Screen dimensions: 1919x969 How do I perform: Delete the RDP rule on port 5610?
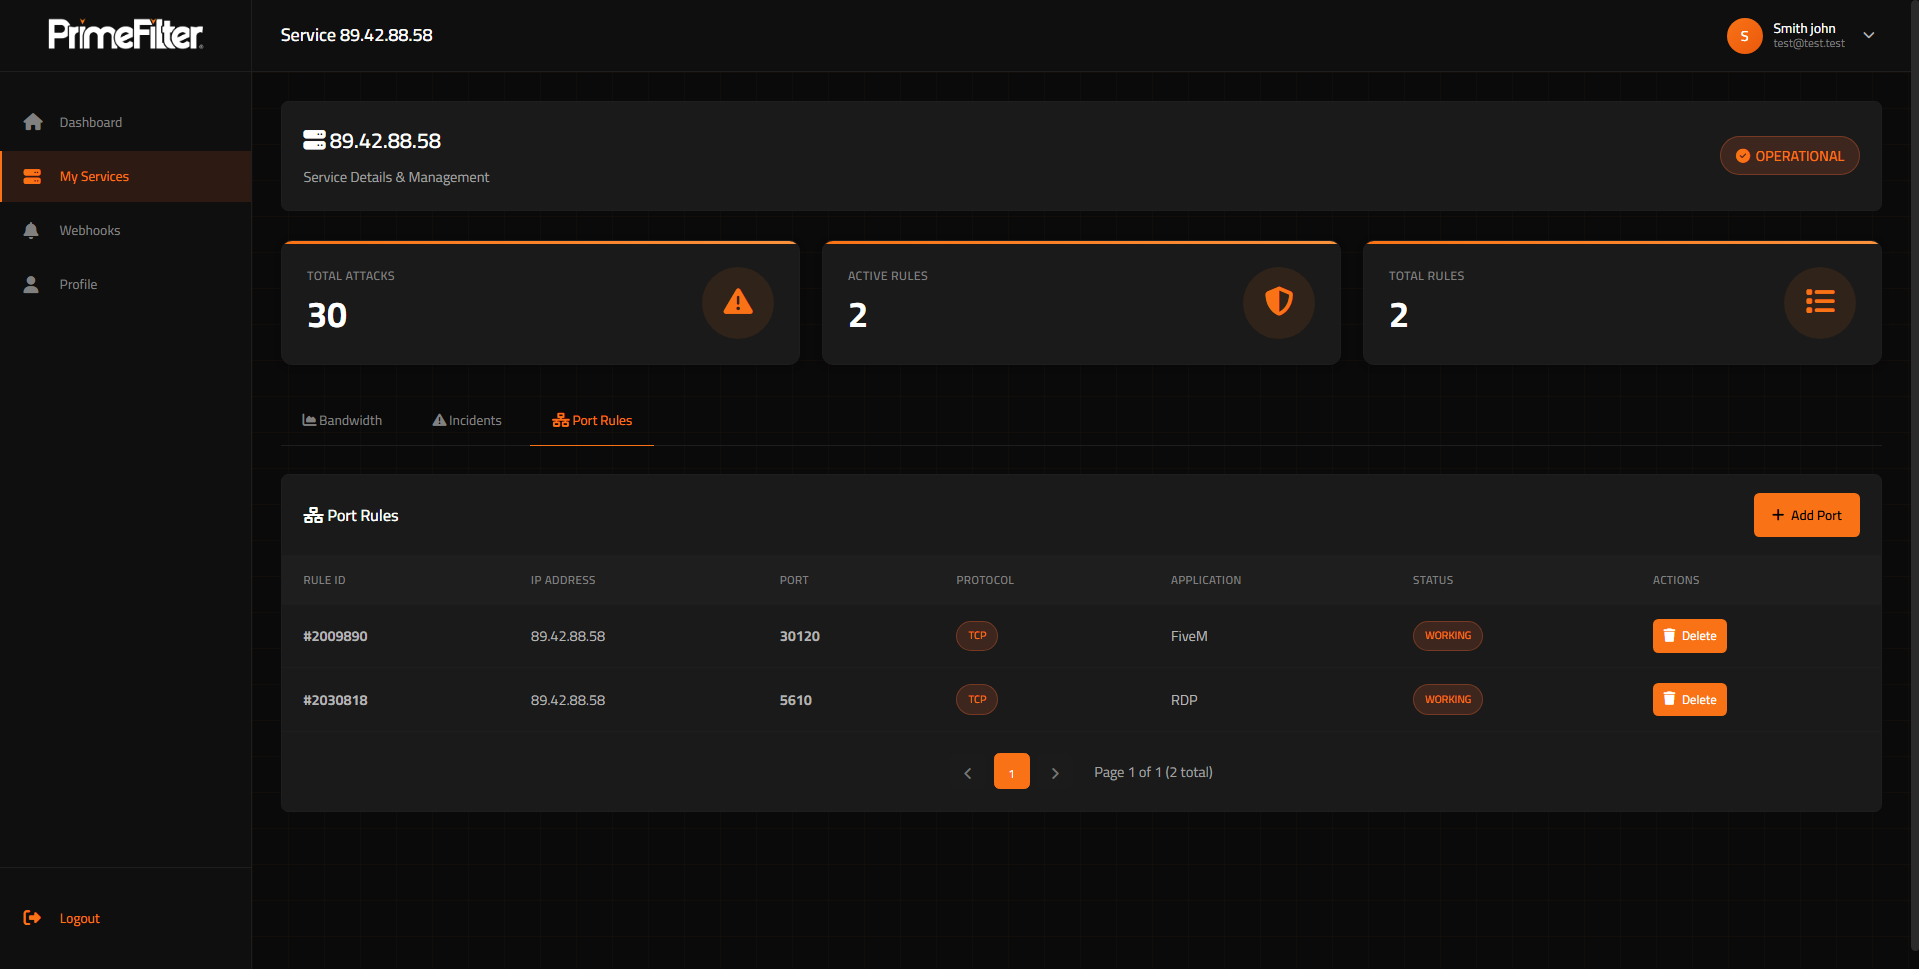pyautogui.click(x=1689, y=700)
